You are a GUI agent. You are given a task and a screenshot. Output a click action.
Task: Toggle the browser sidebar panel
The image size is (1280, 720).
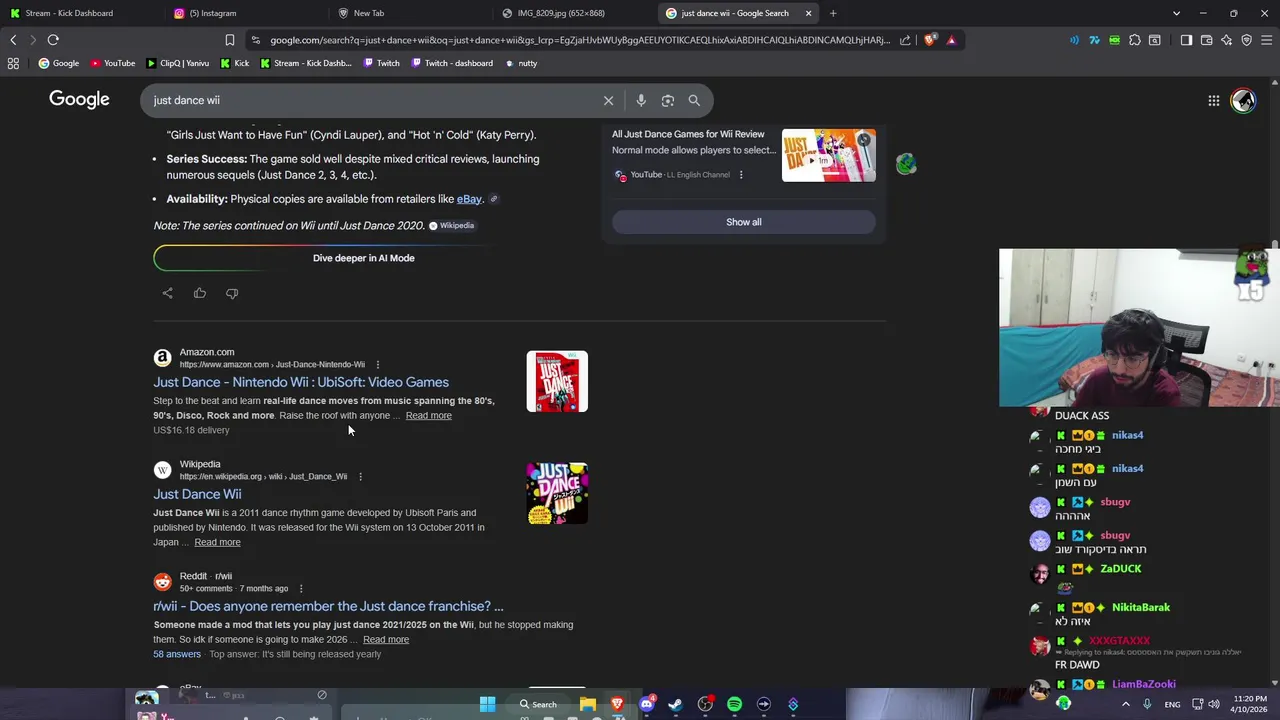[1186, 40]
